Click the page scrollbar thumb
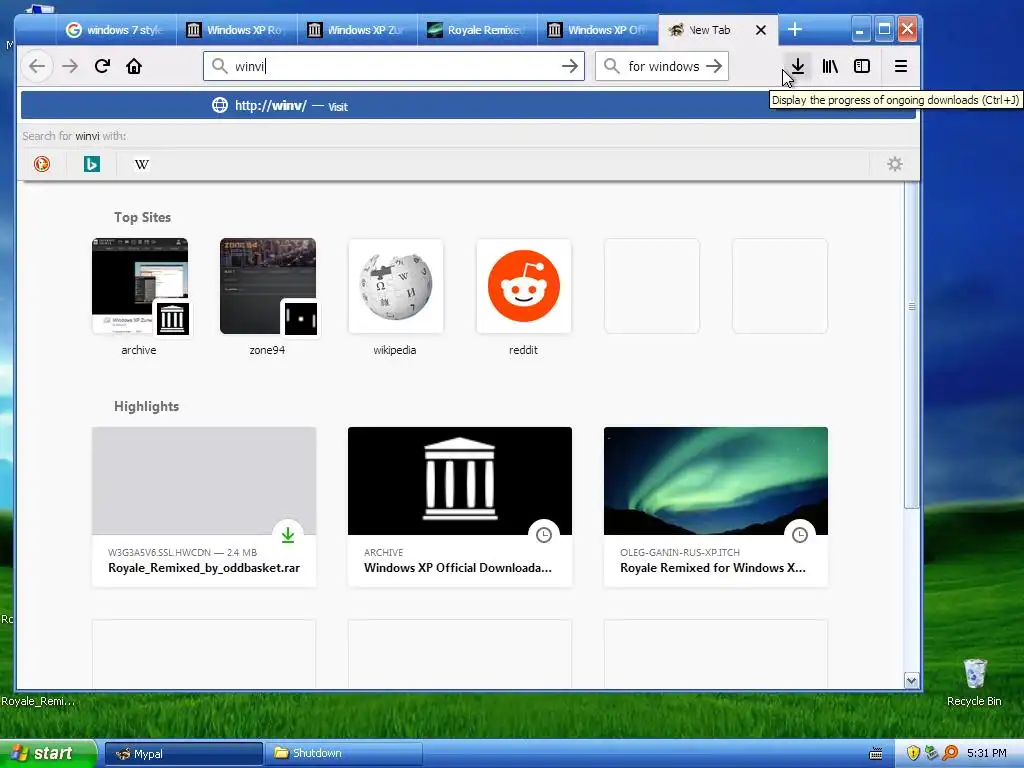Image resolution: width=1024 pixels, height=768 pixels. pyautogui.click(x=912, y=345)
